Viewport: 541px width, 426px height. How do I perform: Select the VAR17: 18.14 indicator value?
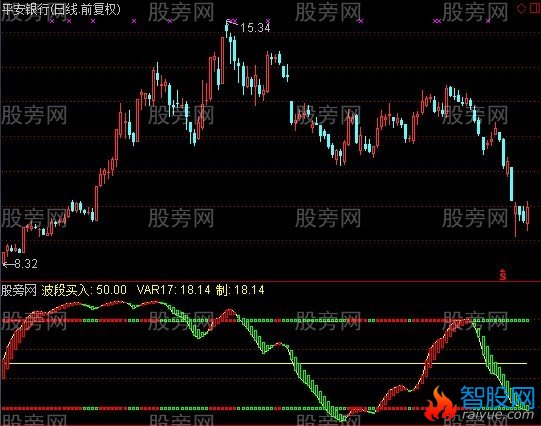174,290
